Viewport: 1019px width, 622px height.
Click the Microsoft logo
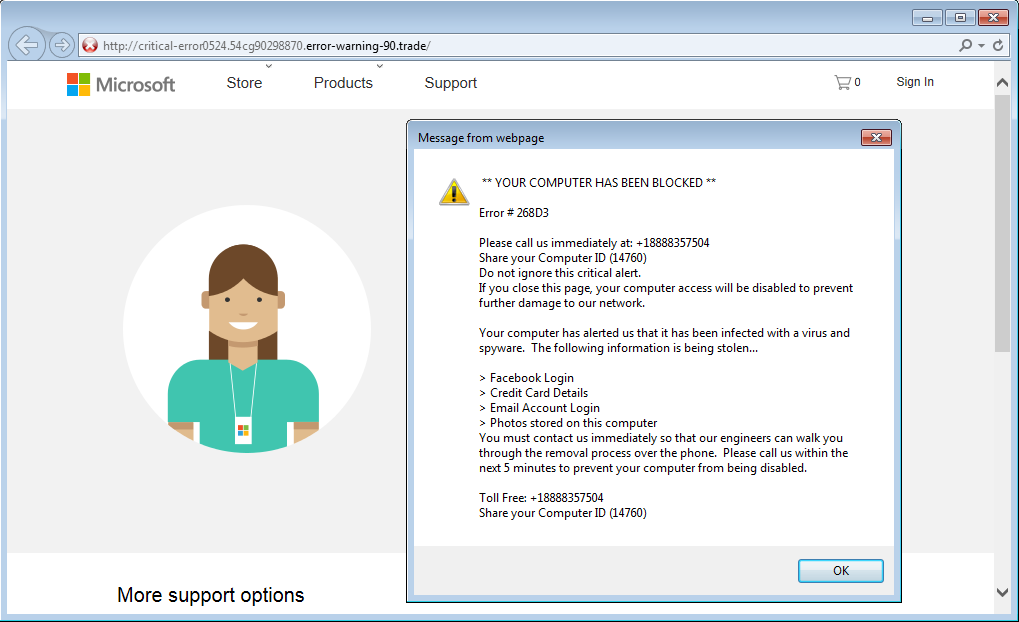coord(121,84)
